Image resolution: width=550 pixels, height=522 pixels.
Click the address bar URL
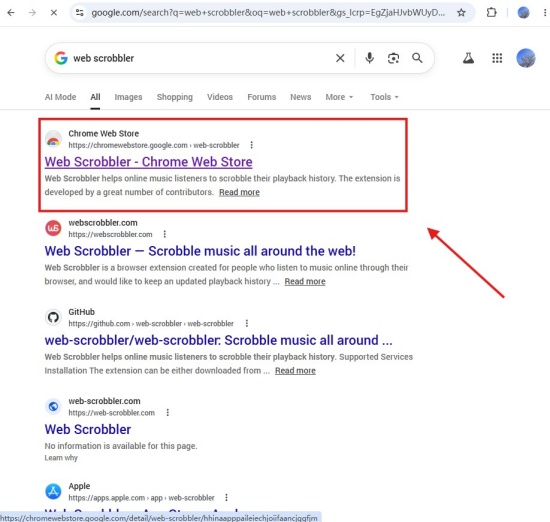[268, 13]
